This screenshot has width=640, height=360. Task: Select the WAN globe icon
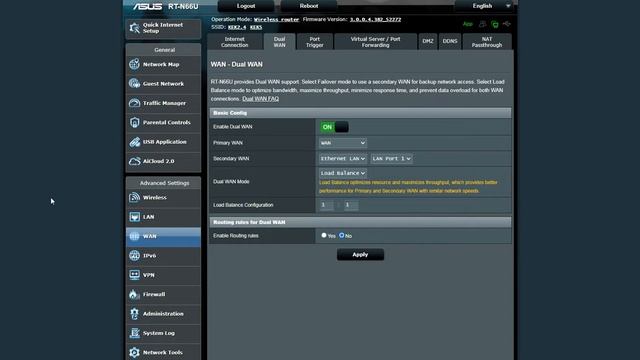click(134, 236)
